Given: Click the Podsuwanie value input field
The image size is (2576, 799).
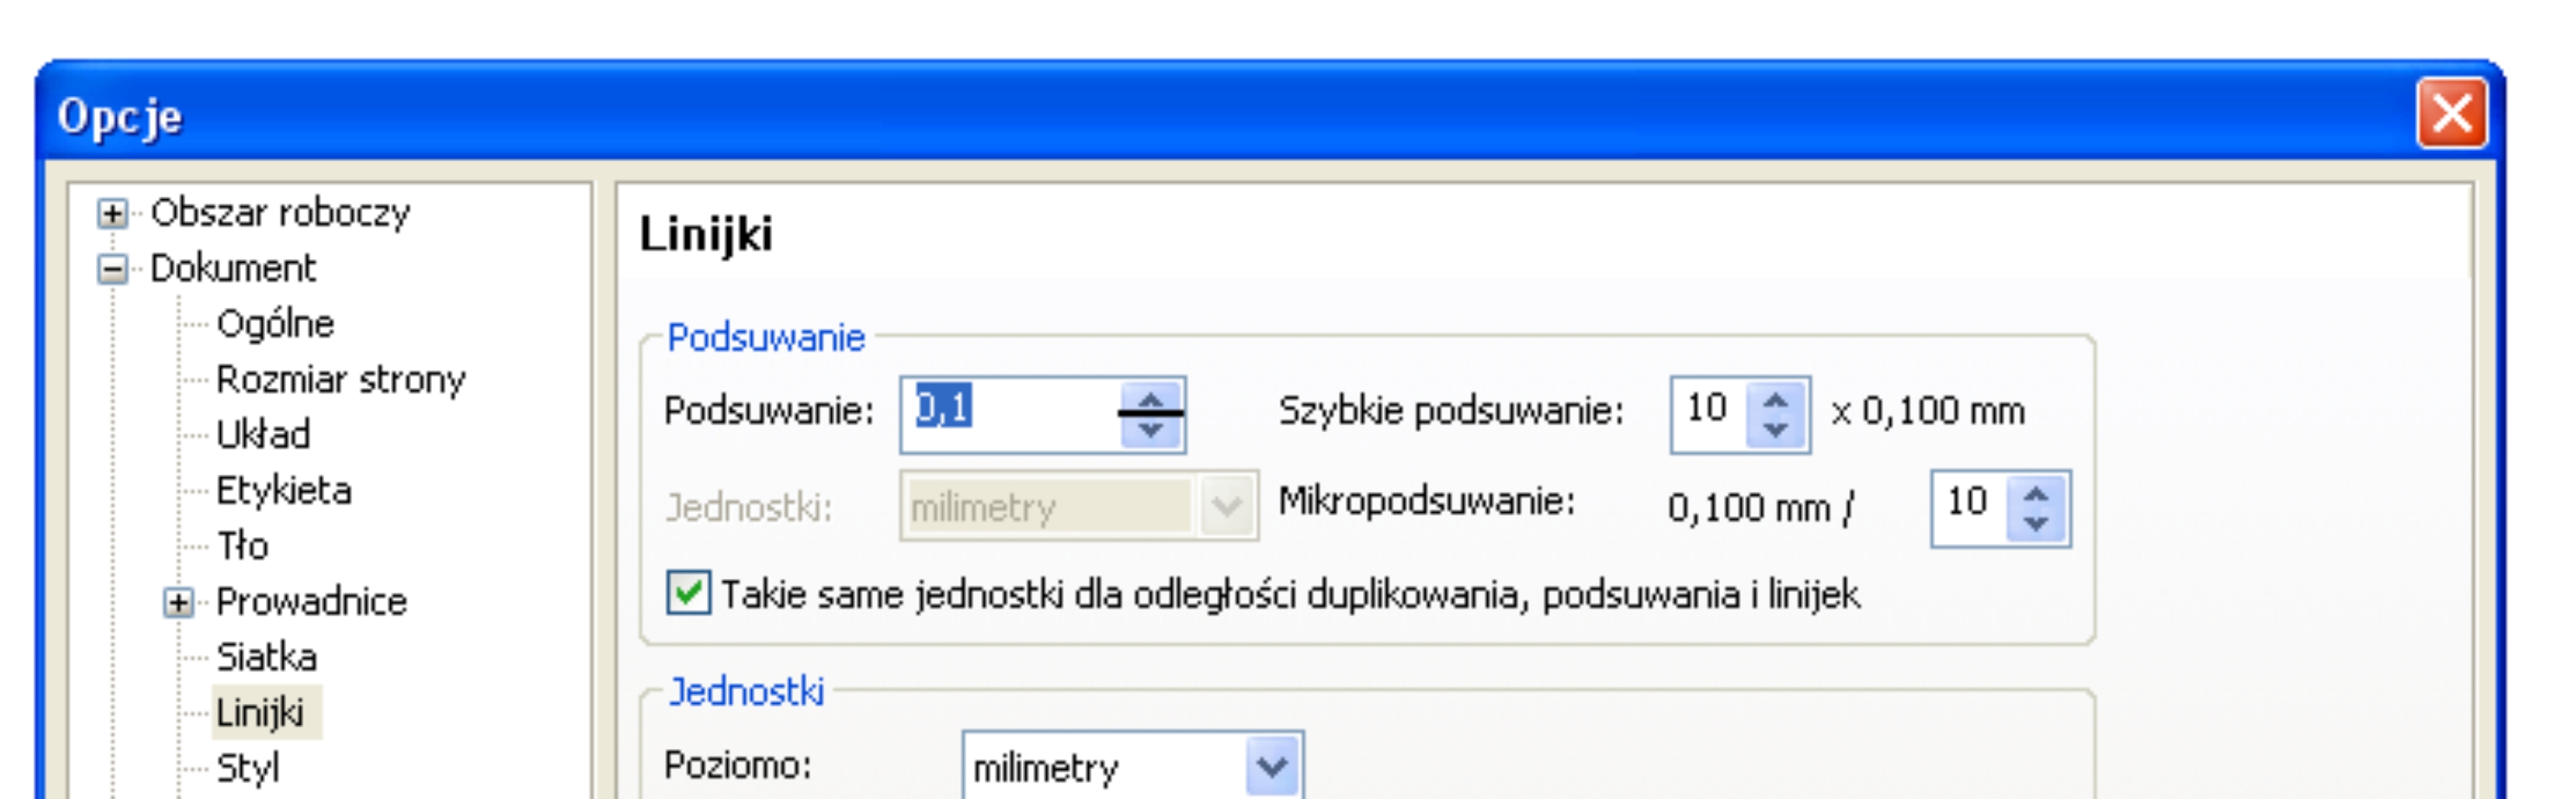Looking at the screenshot, I should 1010,410.
